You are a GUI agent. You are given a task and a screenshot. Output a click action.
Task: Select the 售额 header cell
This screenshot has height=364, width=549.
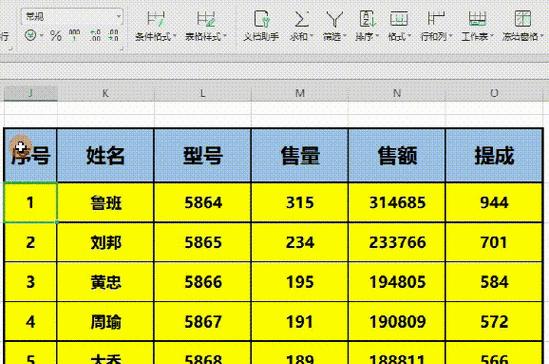pos(397,155)
